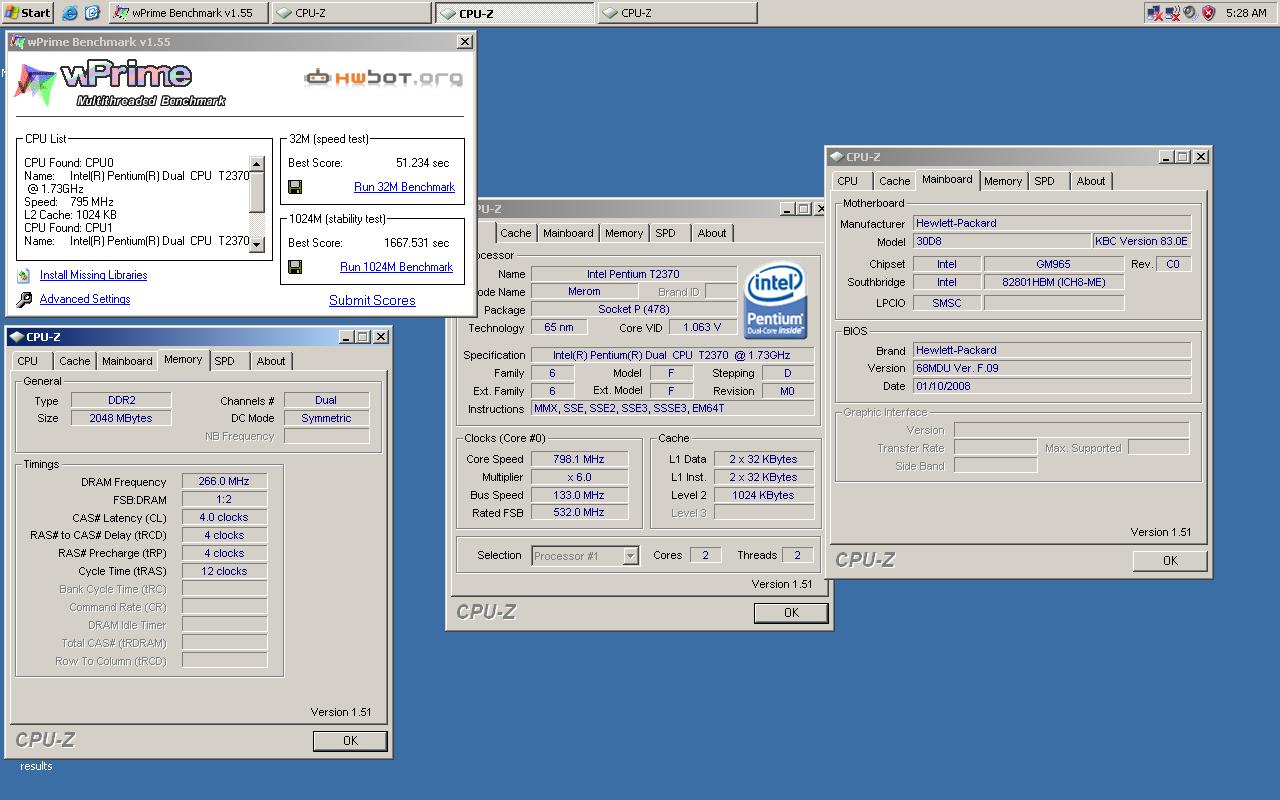Click Install Missing Libraries link
Screen dimensions: 1280x800
coord(93,275)
